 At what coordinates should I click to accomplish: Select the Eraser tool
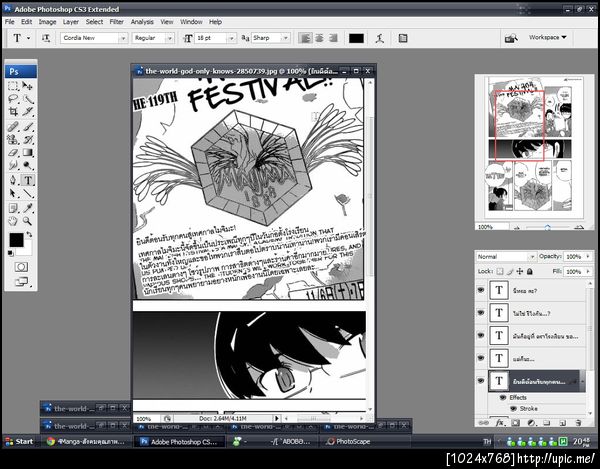click(13, 152)
